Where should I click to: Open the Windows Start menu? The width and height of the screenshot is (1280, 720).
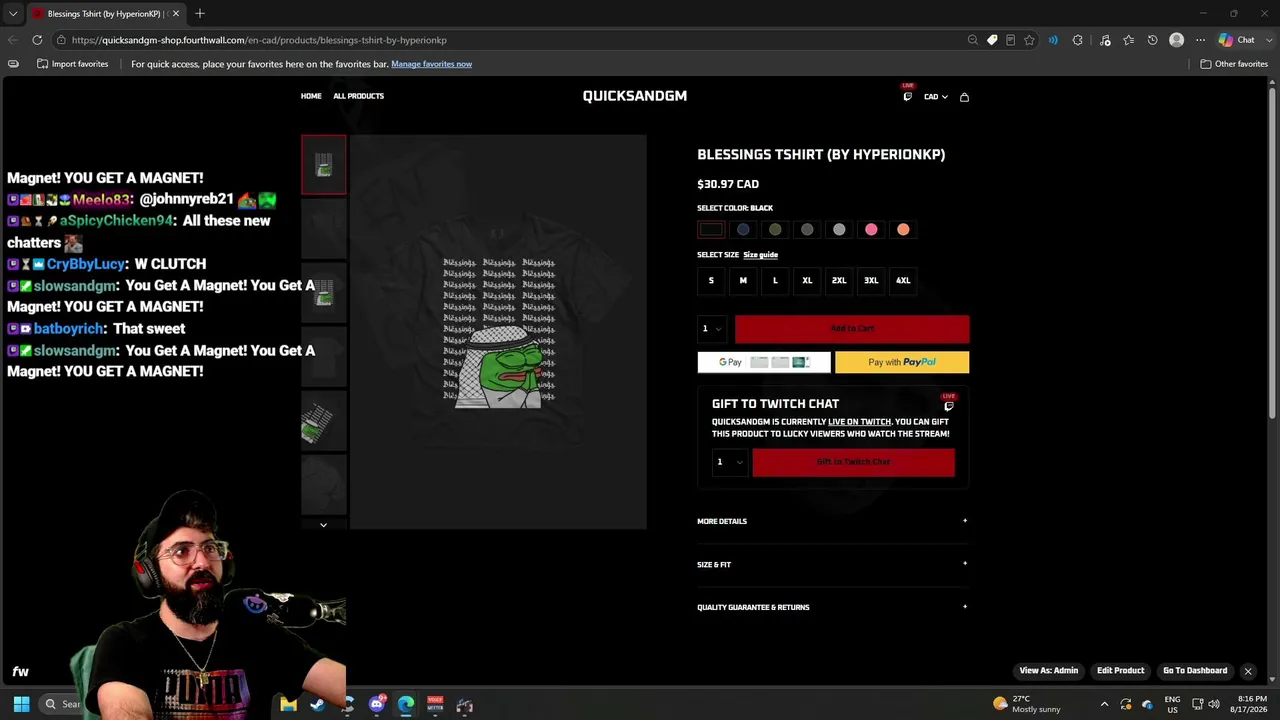[21, 704]
